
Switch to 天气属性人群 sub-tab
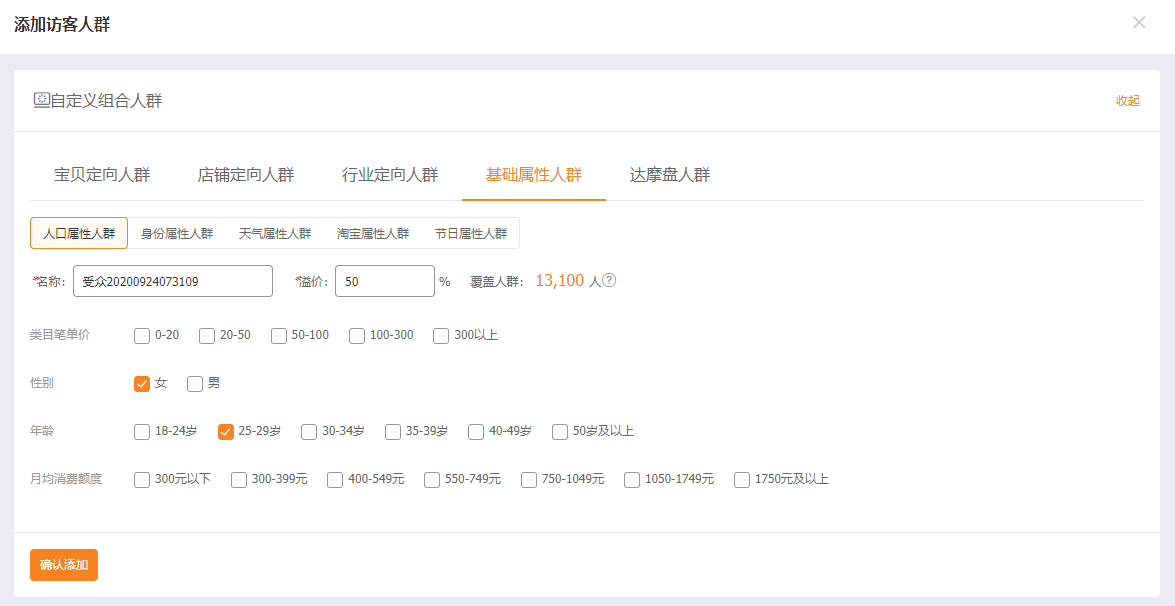(275, 234)
